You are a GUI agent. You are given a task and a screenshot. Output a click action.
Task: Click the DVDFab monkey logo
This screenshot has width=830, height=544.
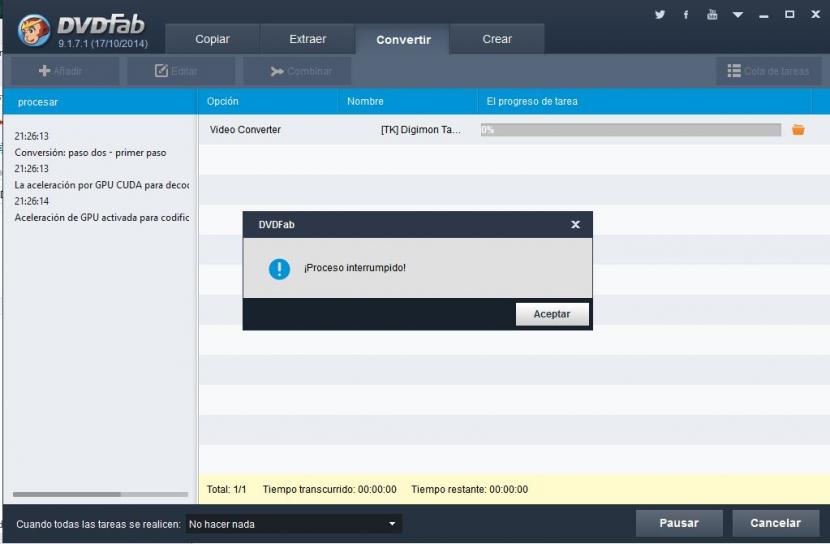point(33,30)
